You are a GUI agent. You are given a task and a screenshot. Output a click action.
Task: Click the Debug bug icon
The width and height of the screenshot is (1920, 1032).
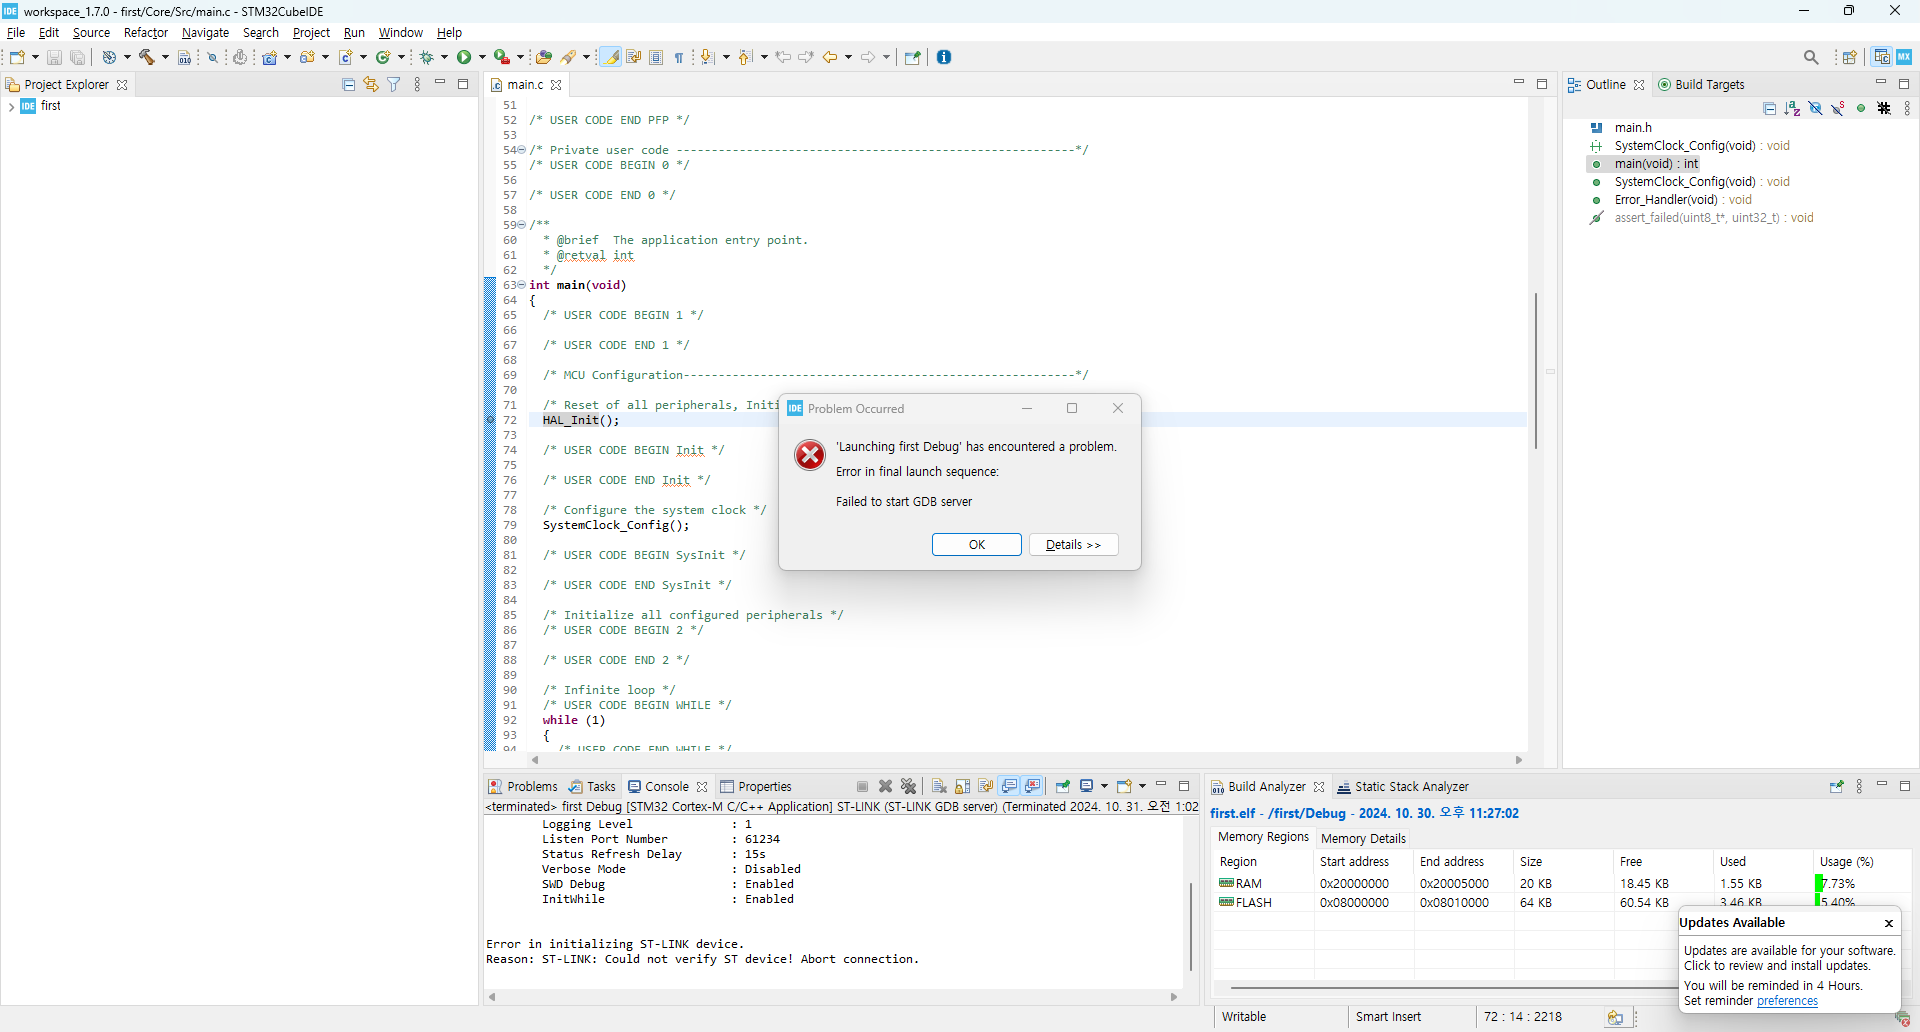point(427,57)
